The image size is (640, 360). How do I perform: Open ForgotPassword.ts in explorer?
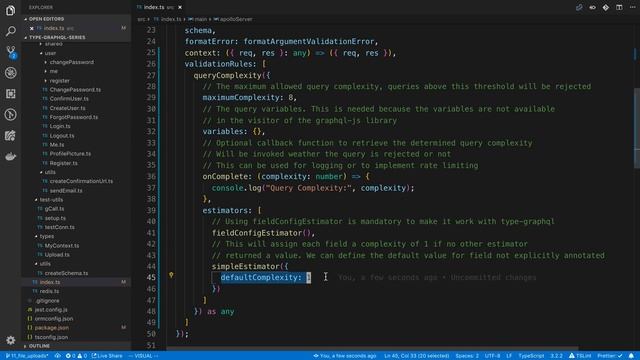pyautogui.click(x=74, y=117)
